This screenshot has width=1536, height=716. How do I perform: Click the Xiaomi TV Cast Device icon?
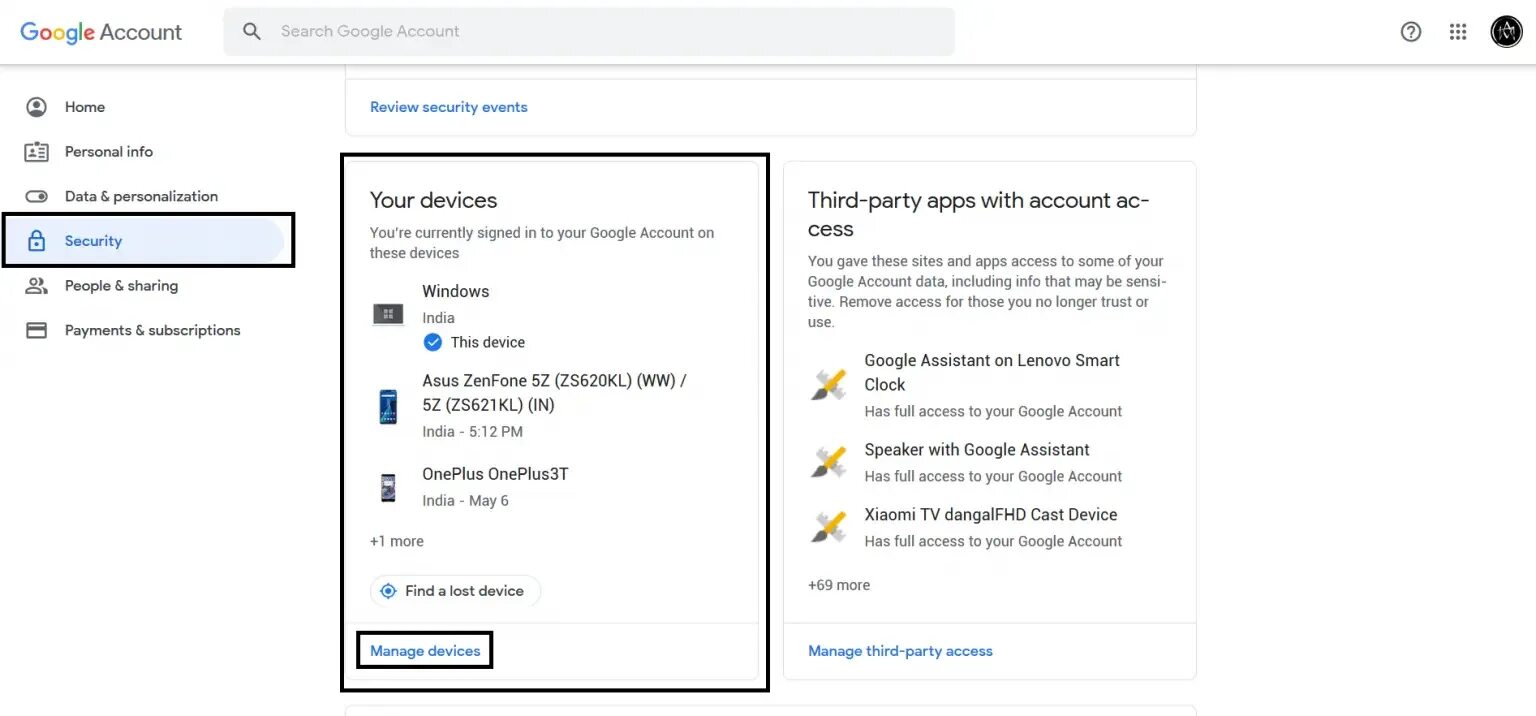point(827,526)
